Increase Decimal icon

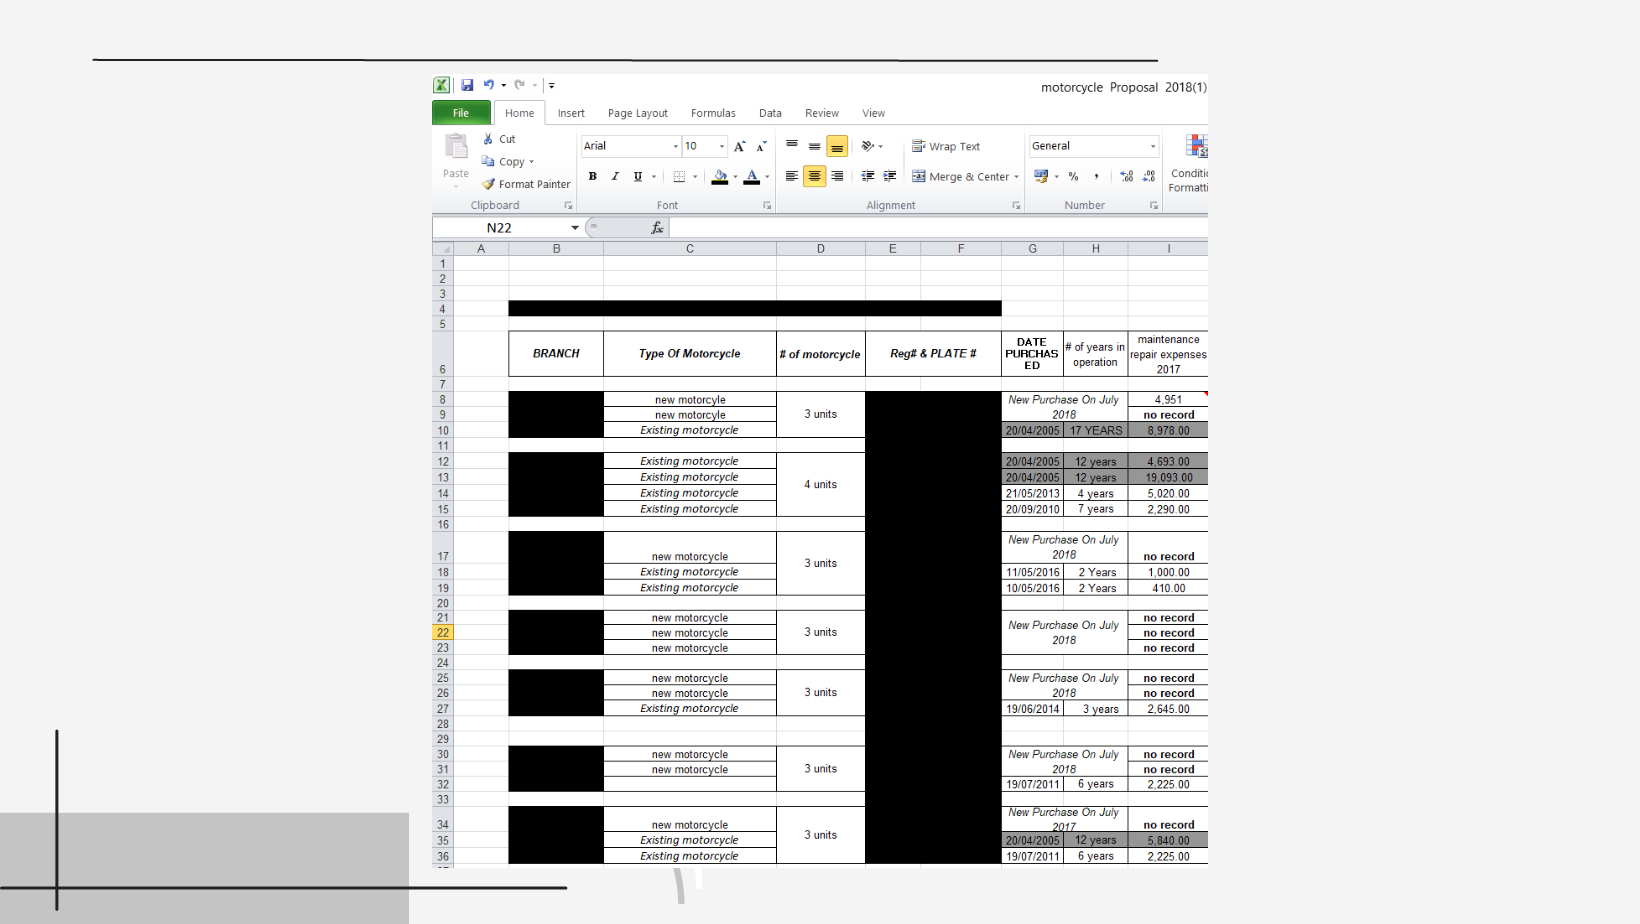(1127, 176)
